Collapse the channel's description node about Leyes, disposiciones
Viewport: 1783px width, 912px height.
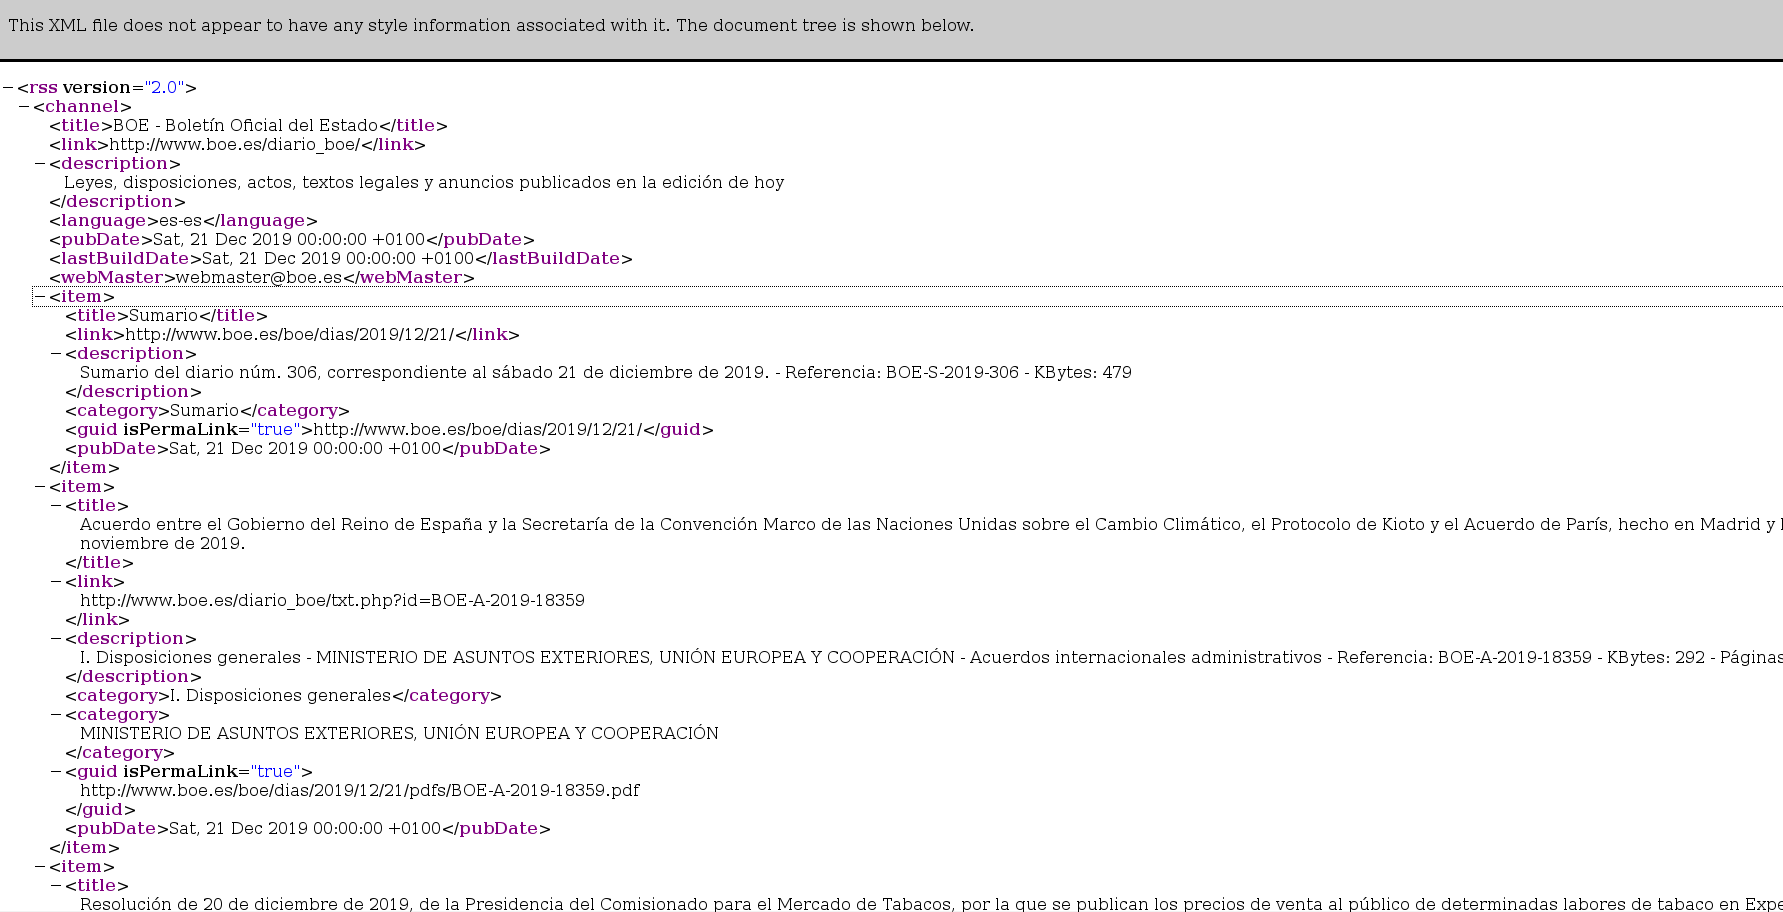[40, 164]
